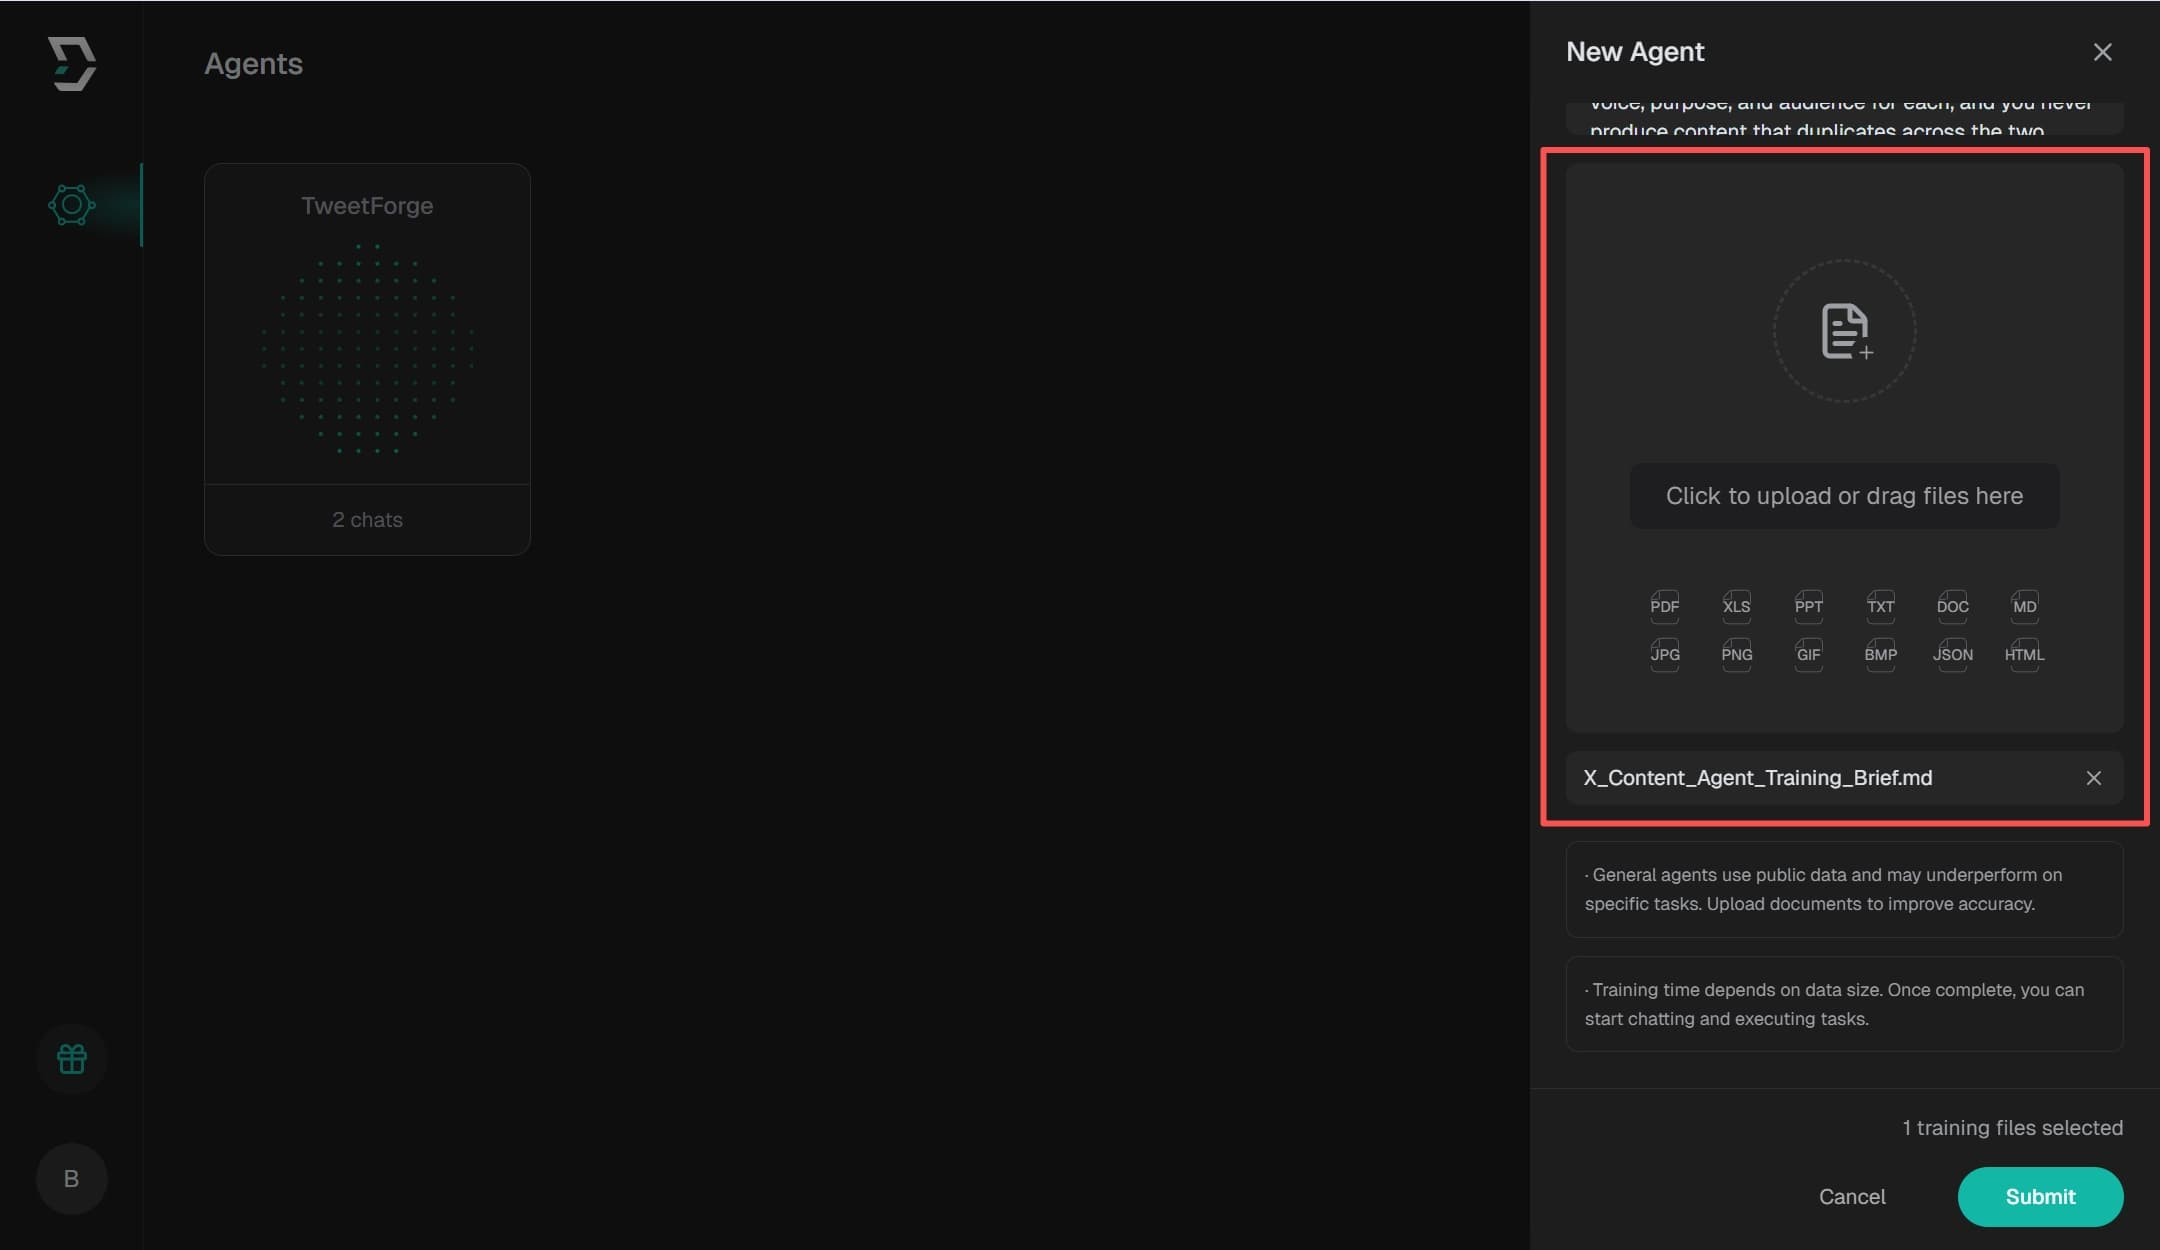Close the New Agent panel

point(2102,52)
